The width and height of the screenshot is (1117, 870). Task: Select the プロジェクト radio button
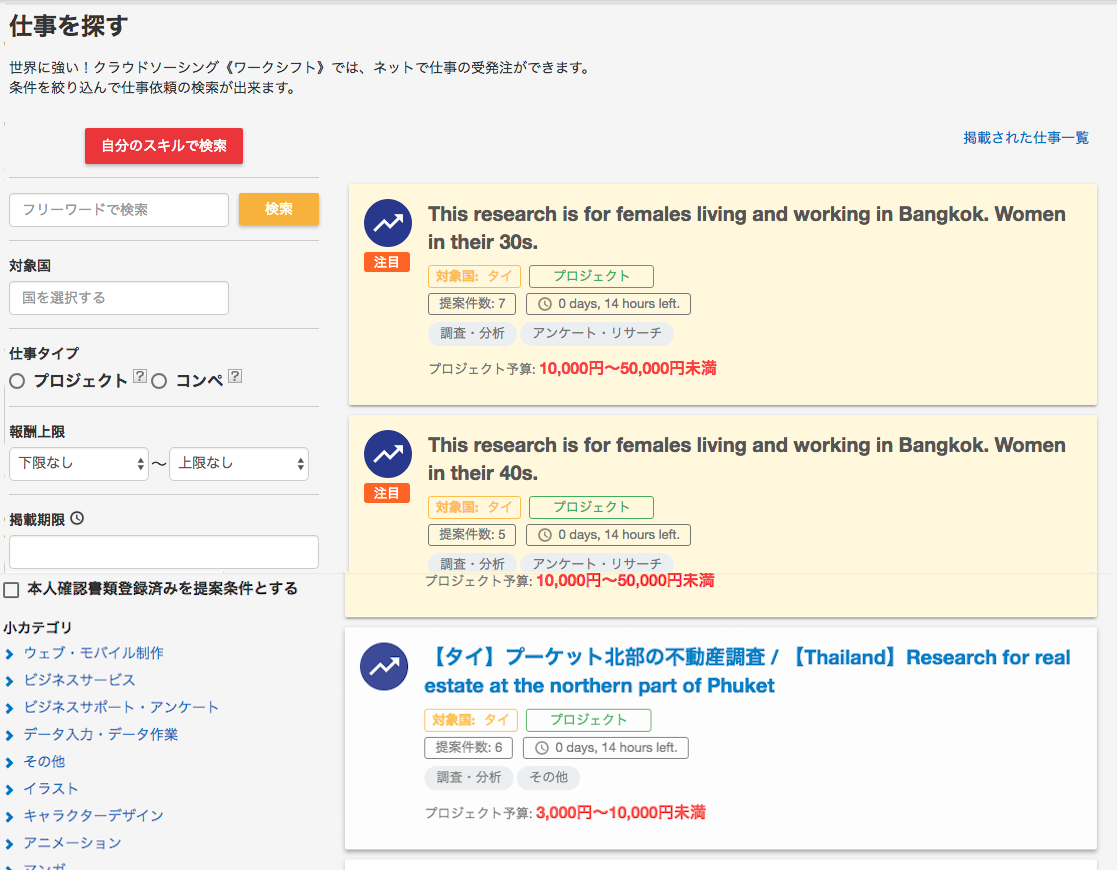point(17,381)
